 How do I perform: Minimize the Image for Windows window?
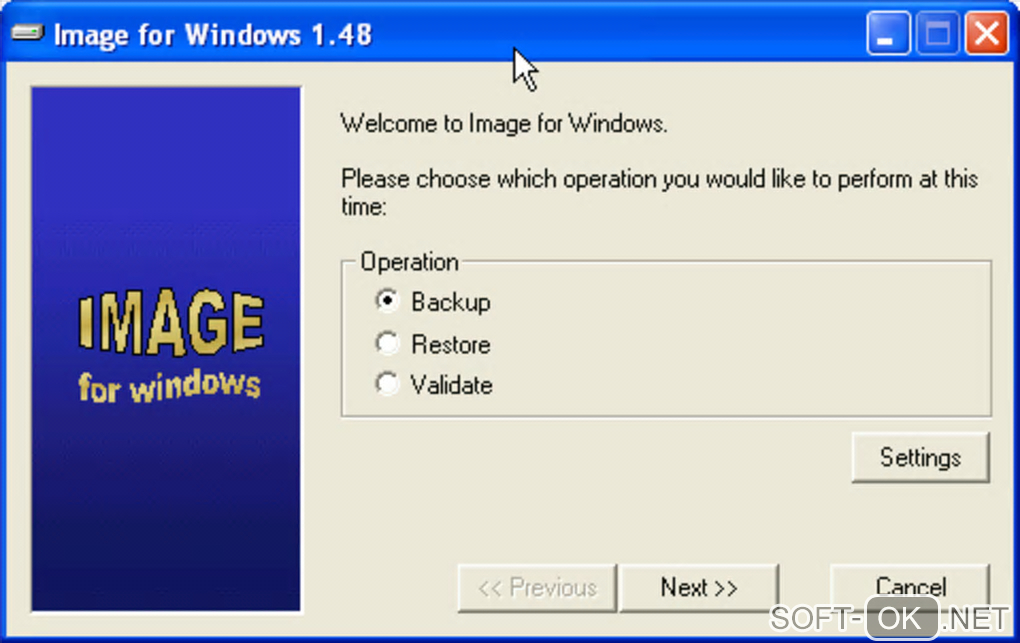click(888, 33)
